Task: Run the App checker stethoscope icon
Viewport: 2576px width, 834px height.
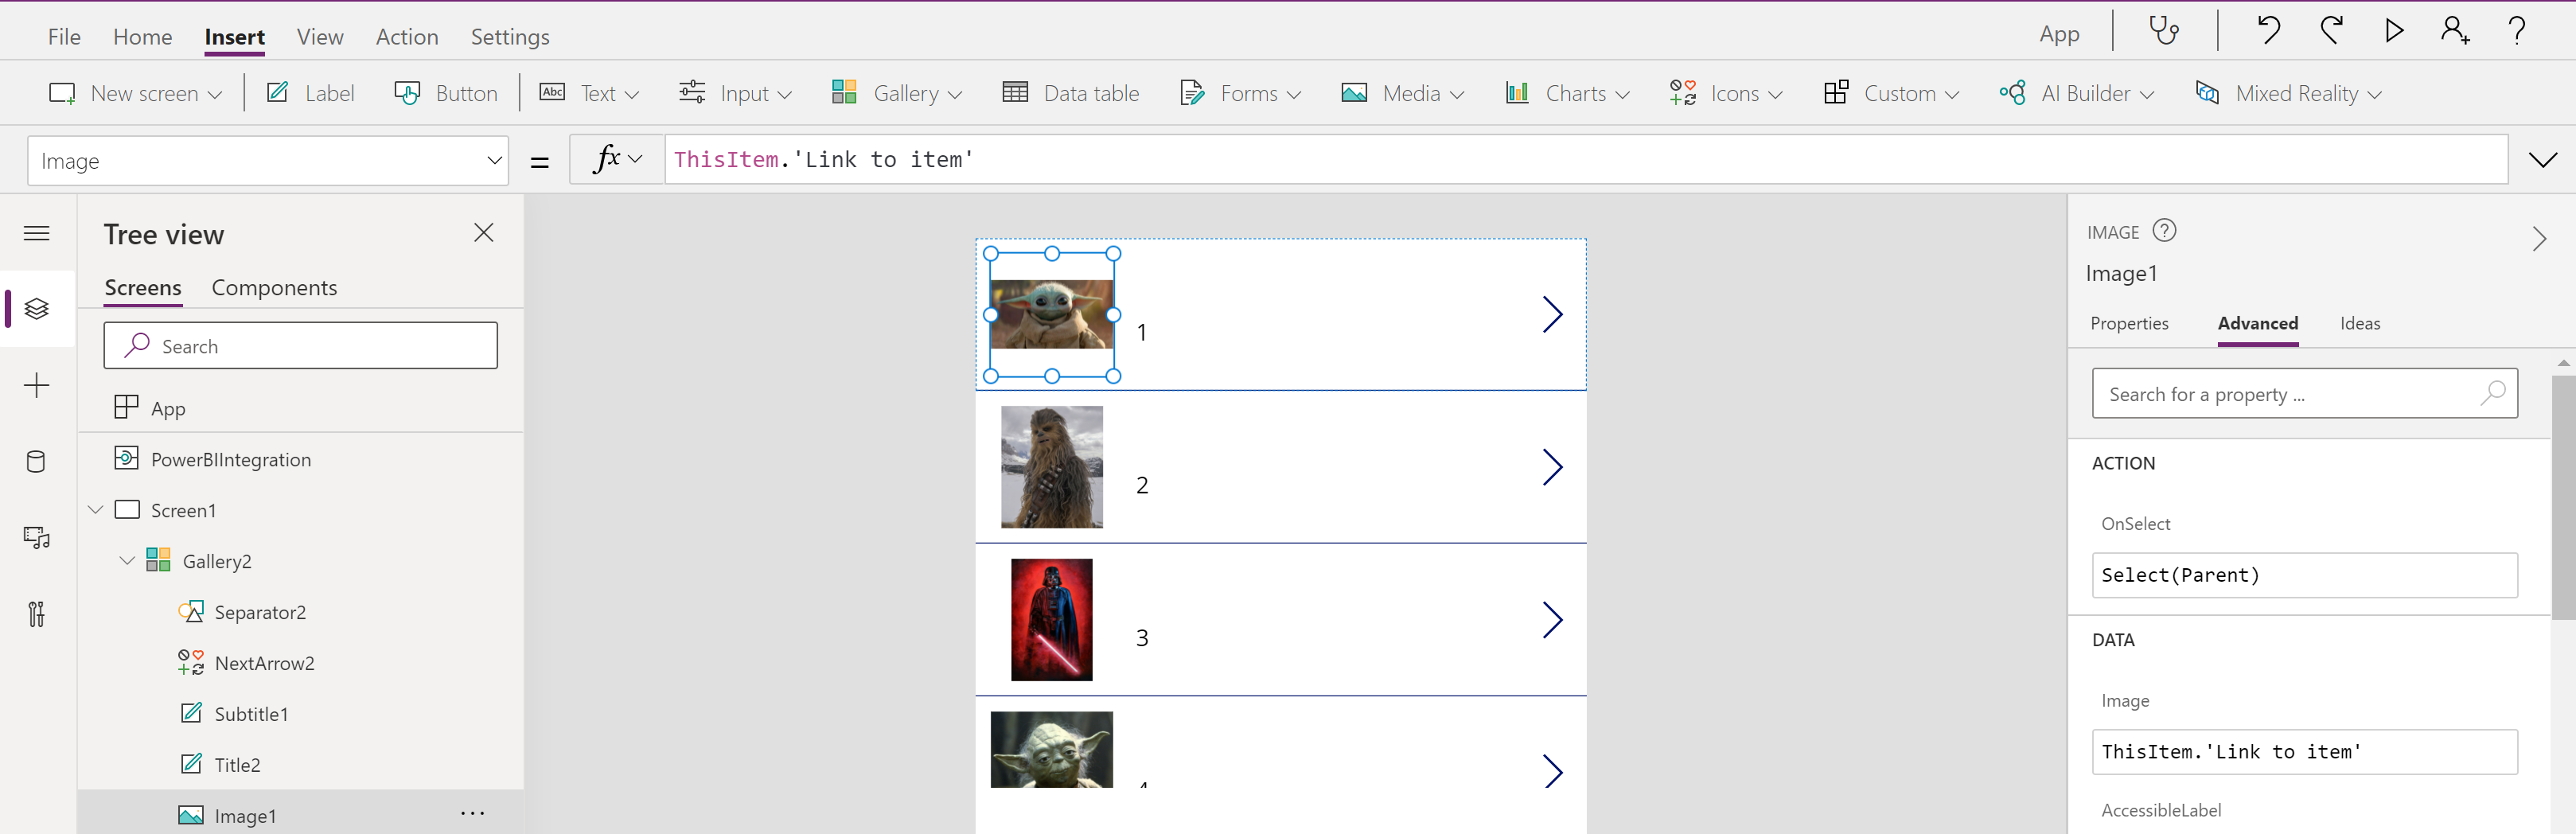Action: coord(2164,31)
